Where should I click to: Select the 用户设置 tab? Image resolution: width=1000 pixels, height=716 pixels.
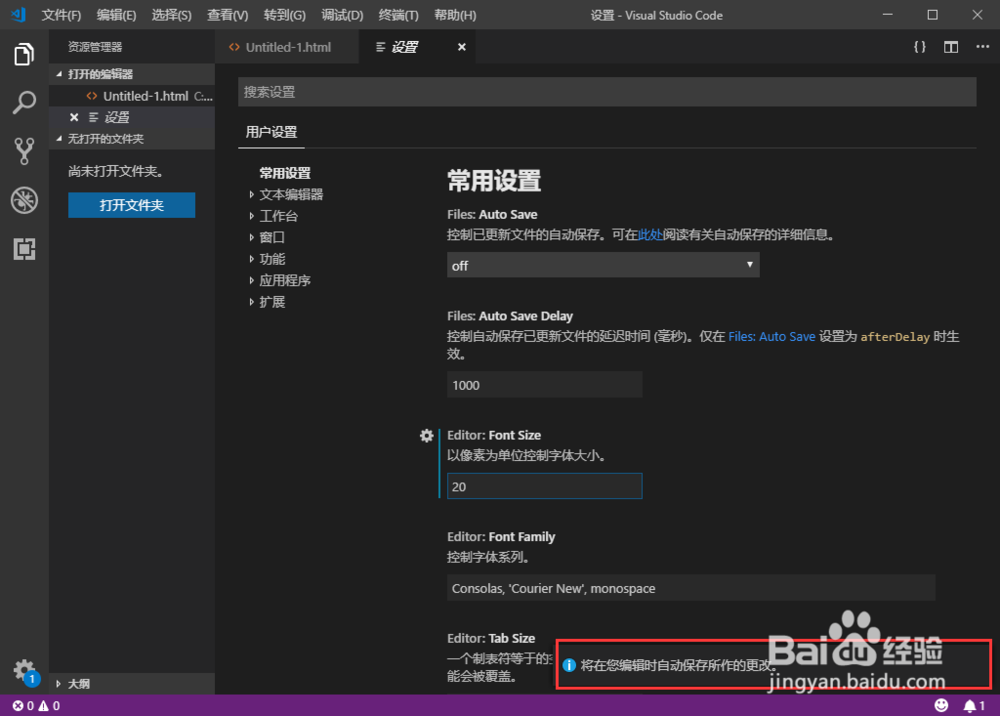[272, 132]
